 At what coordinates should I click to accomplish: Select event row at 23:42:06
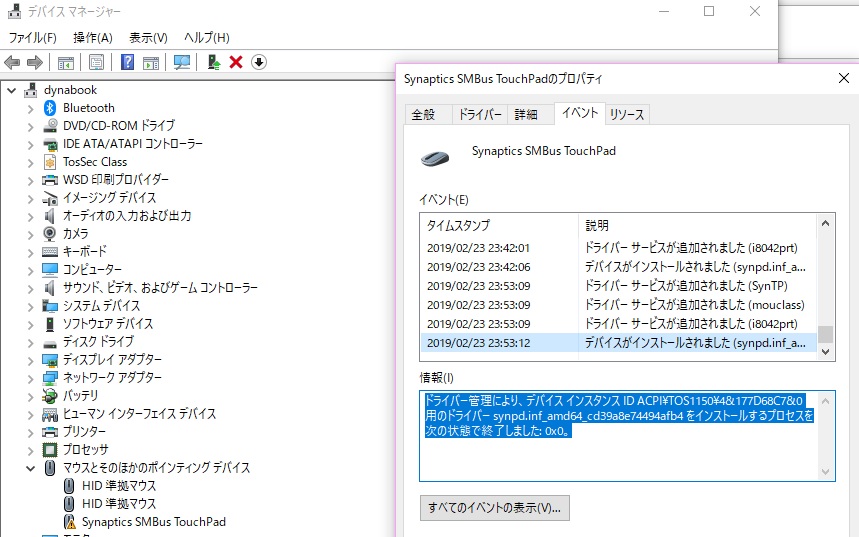pos(618,267)
